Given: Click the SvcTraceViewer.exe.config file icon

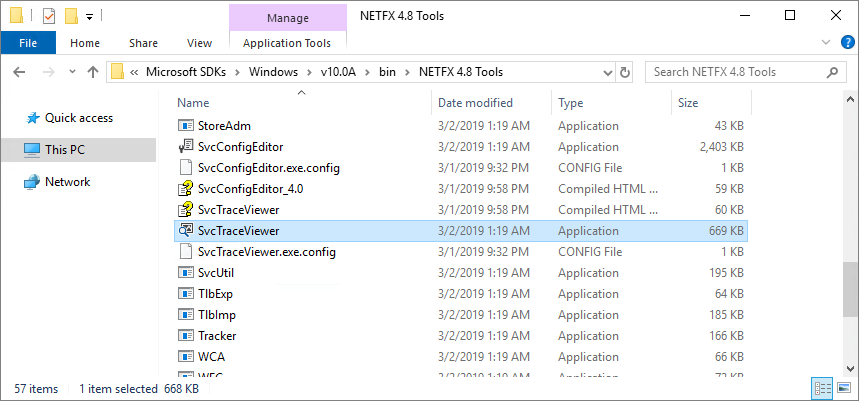Looking at the screenshot, I should pos(186,252).
